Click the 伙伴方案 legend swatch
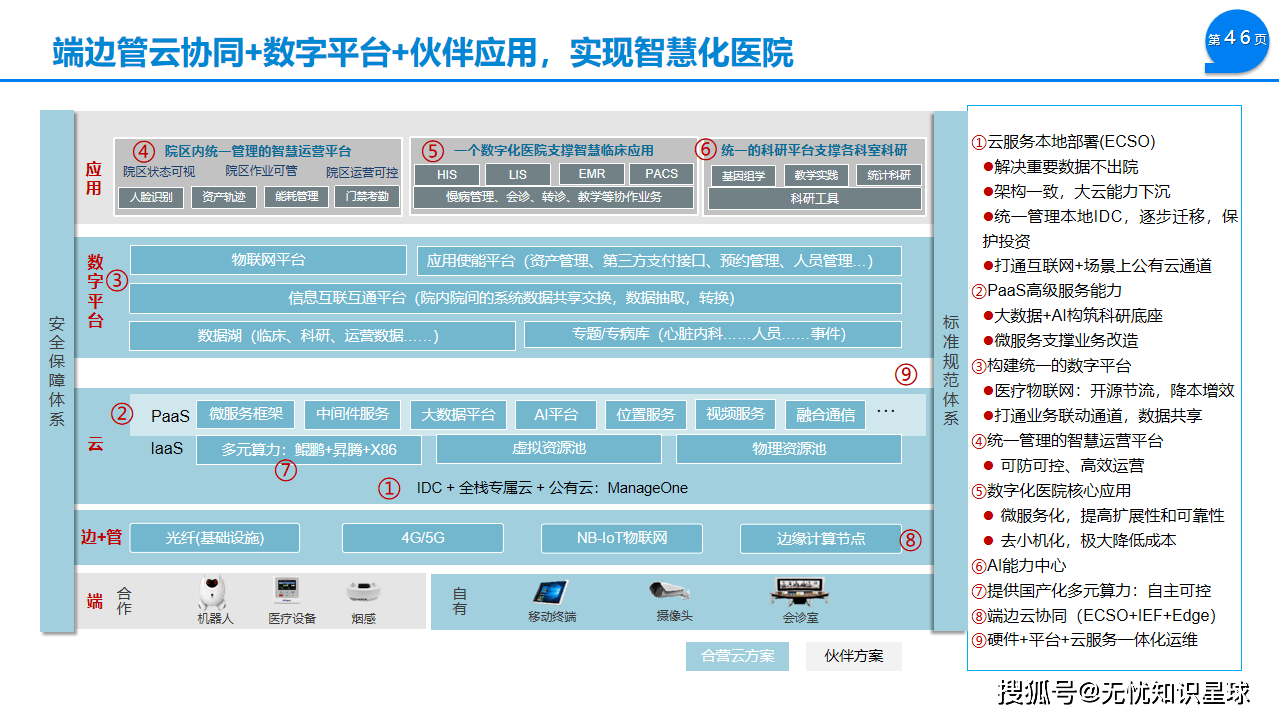This screenshot has width=1280, height=720. (x=853, y=656)
